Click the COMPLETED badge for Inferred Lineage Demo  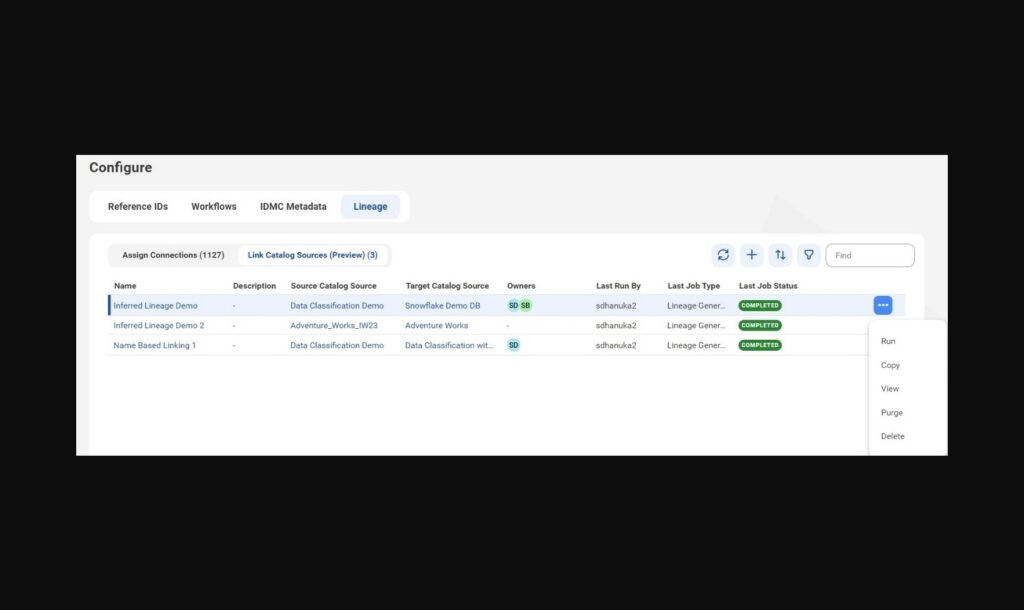click(x=760, y=306)
